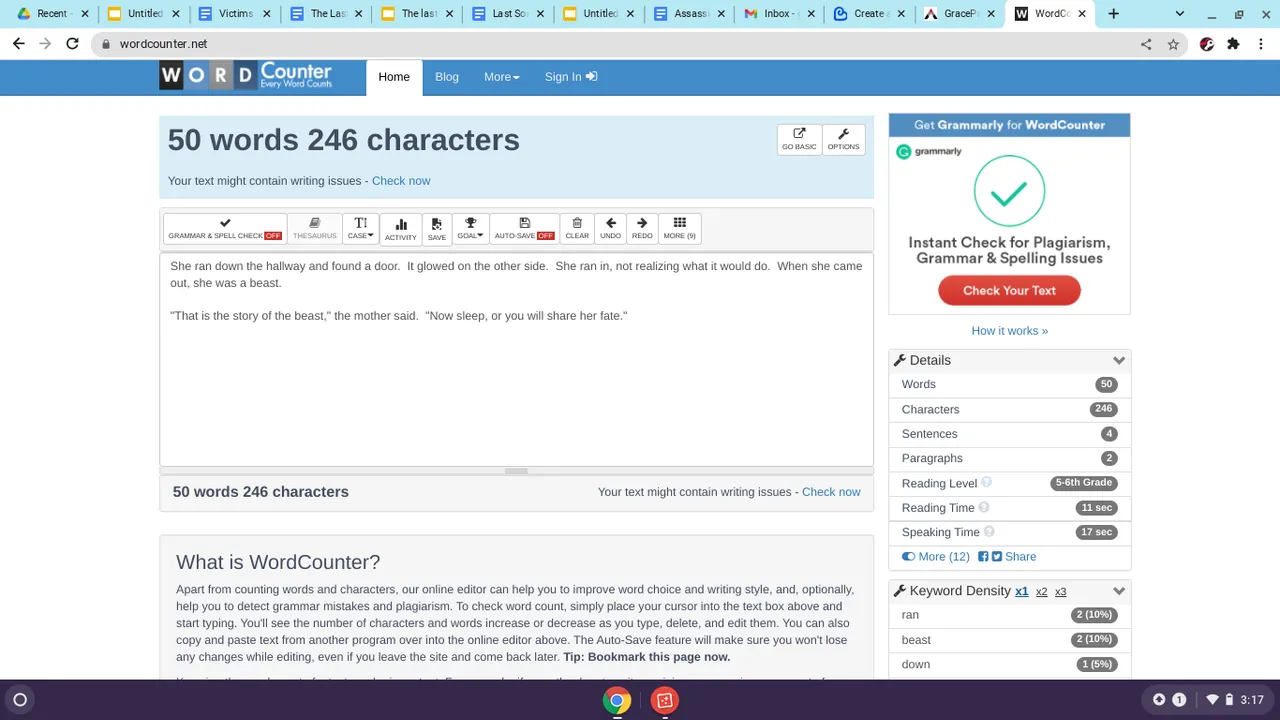
Task: Click Speaking Time help icon
Action: [x=989, y=532]
